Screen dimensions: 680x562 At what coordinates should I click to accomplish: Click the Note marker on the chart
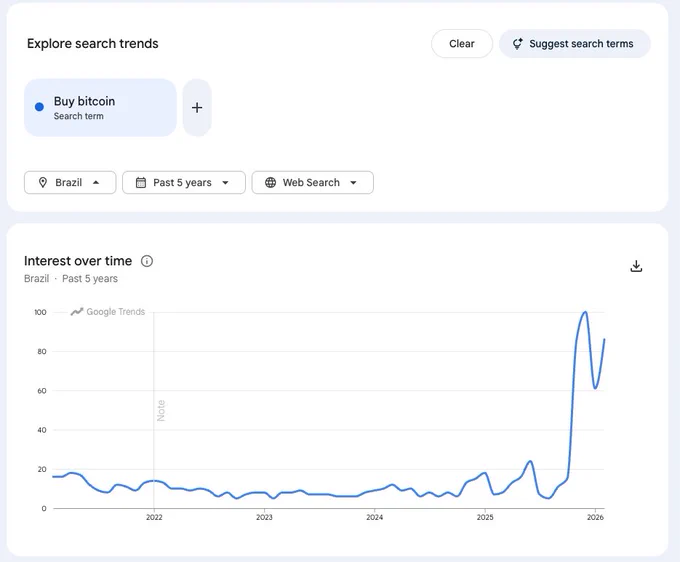pyautogui.click(x=161, y=410)
